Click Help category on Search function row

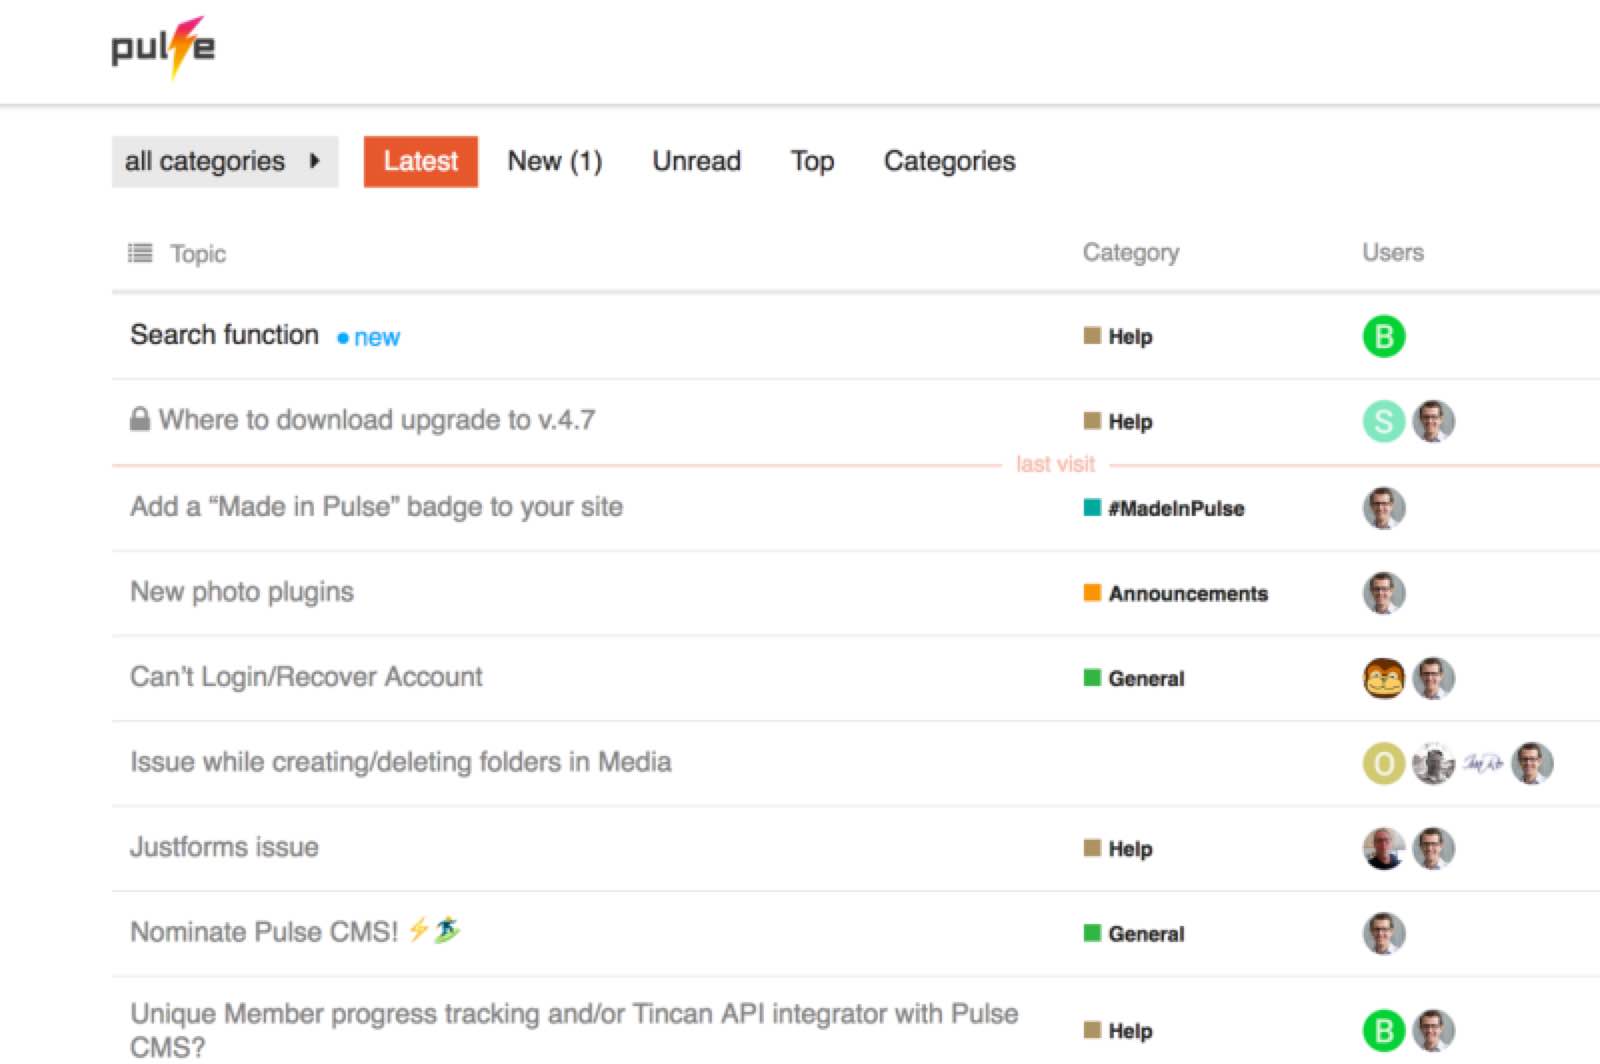click(1119, 337)
